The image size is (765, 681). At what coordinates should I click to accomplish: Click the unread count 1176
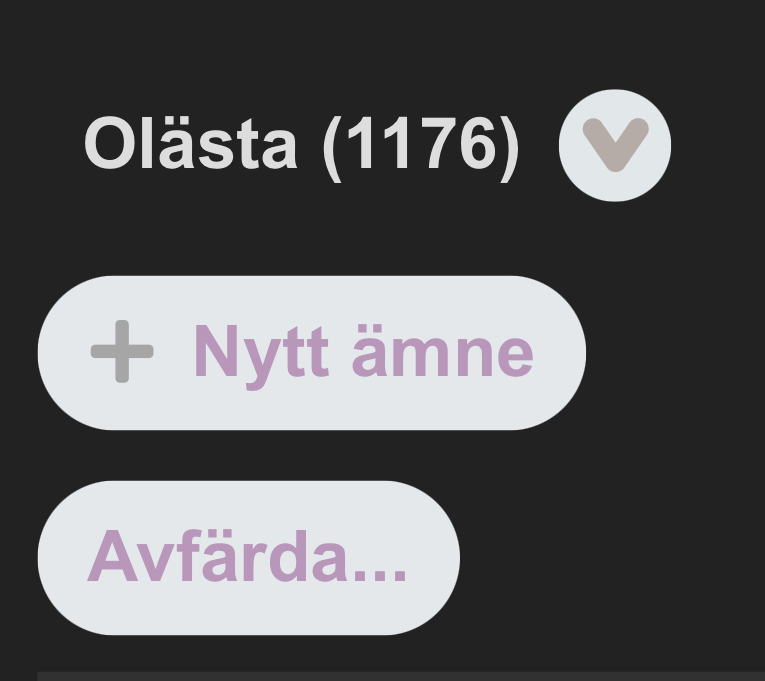point(422,145)
